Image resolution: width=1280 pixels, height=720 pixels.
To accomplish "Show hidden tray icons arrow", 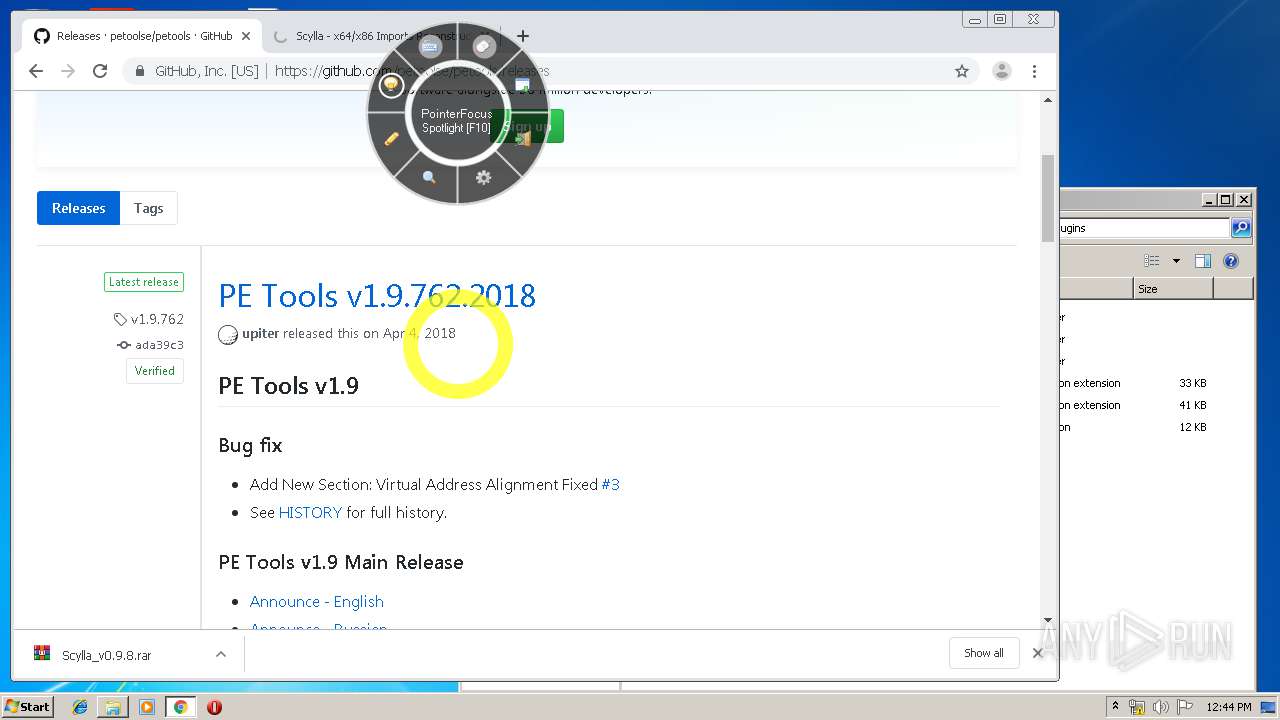I will pos(1115,706).
